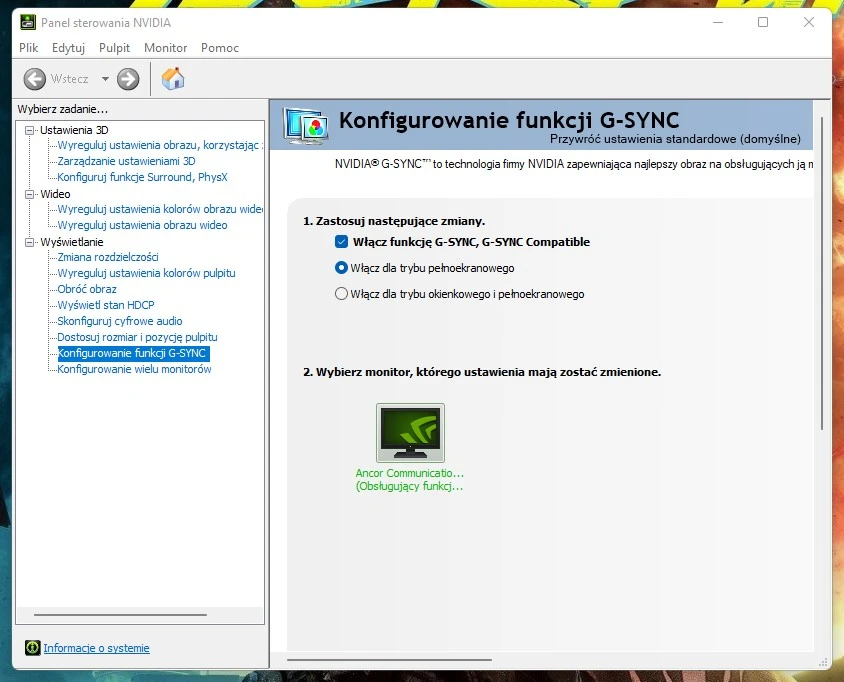The image size is (844, 682).
Task: Collapse the Wyświetlanie tree node
Action: pos(30,242)
